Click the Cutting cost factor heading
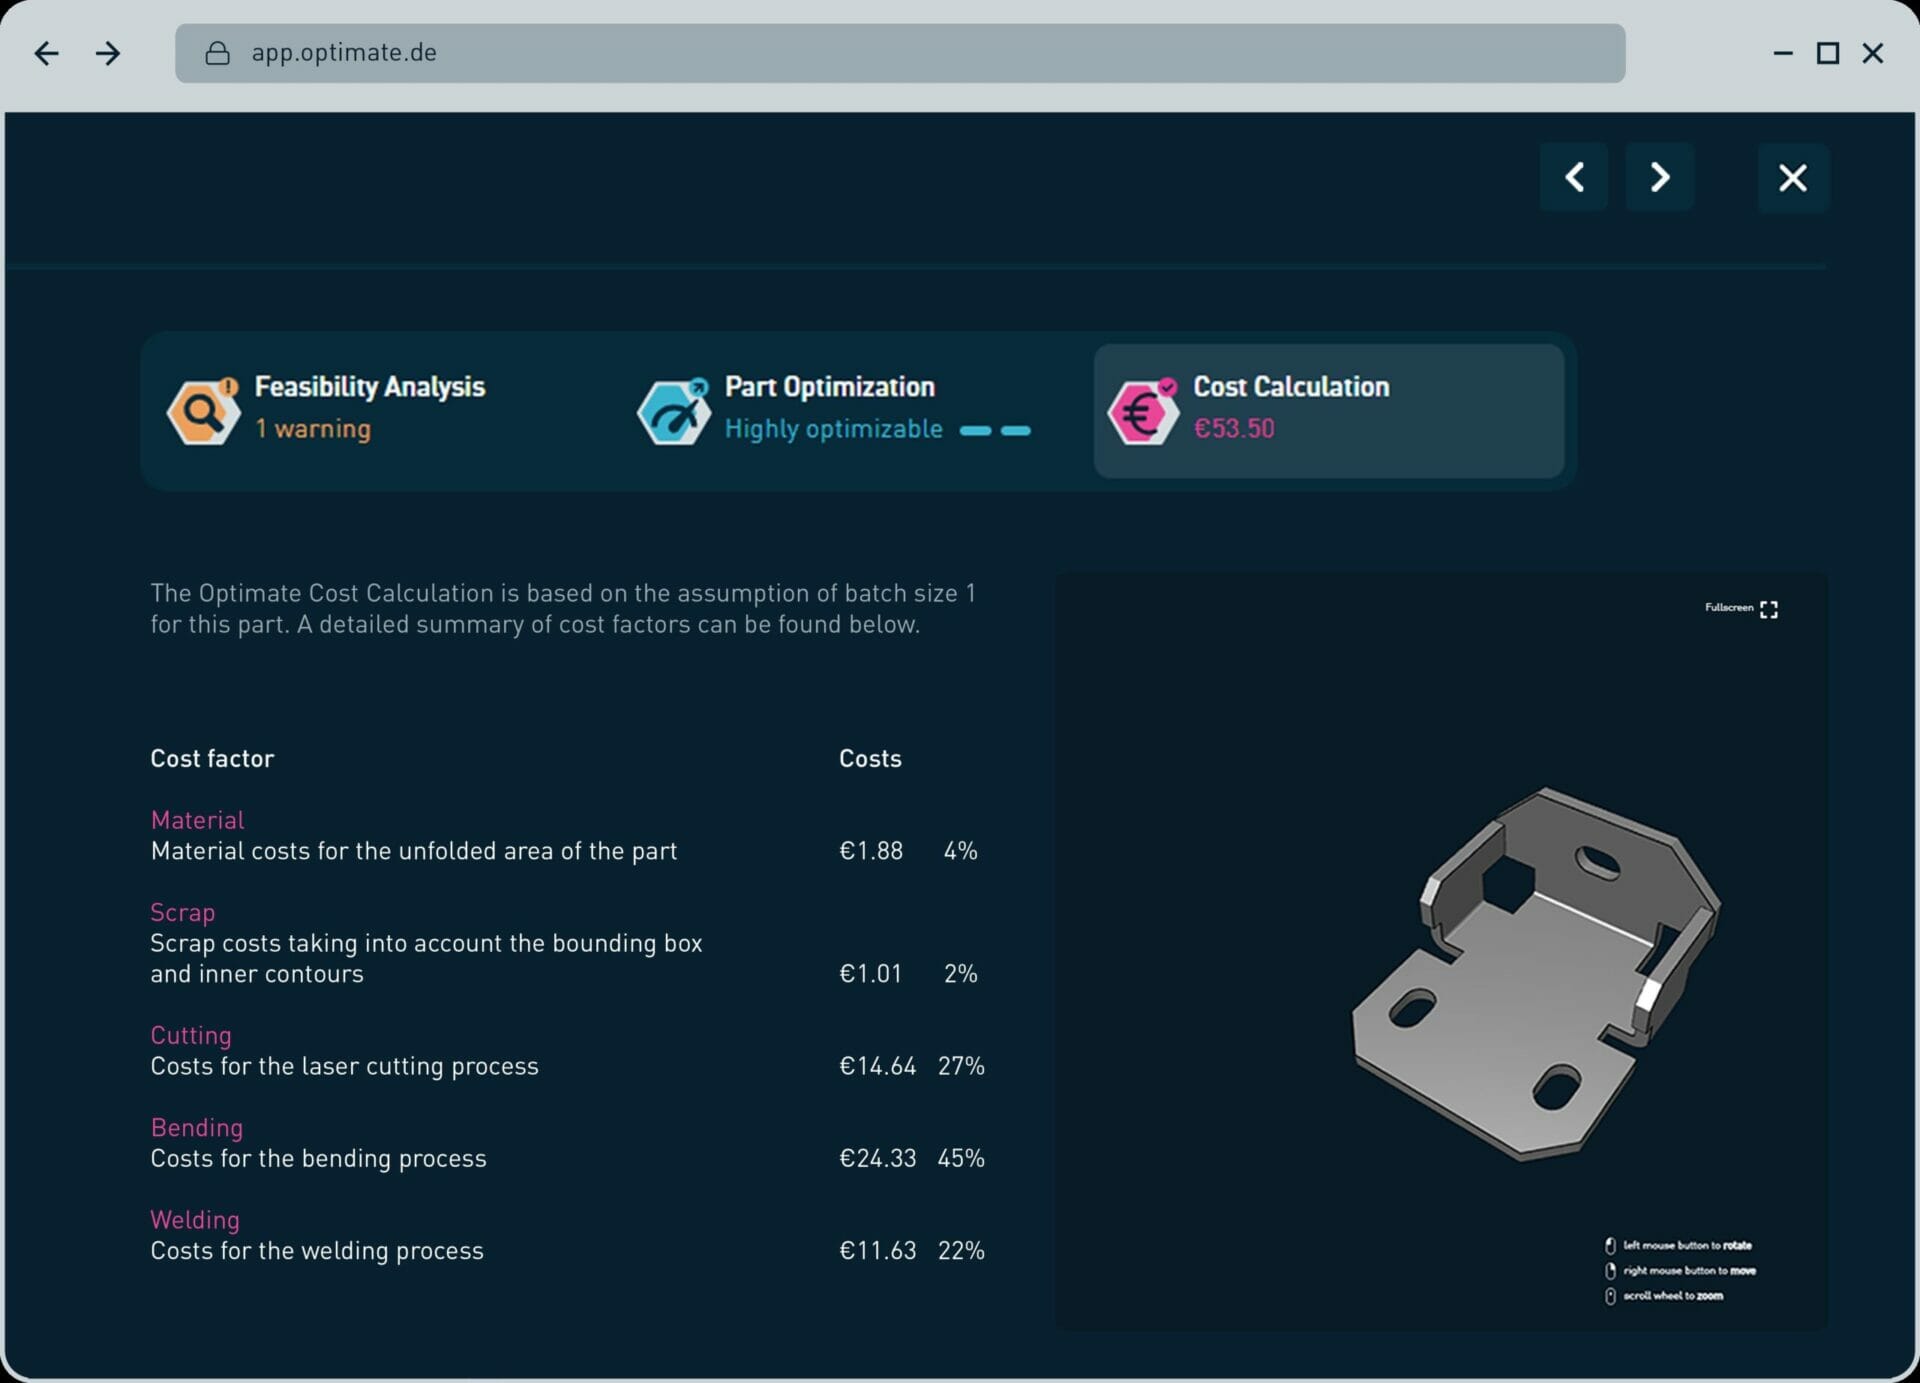 click(x=191, y=1035)
